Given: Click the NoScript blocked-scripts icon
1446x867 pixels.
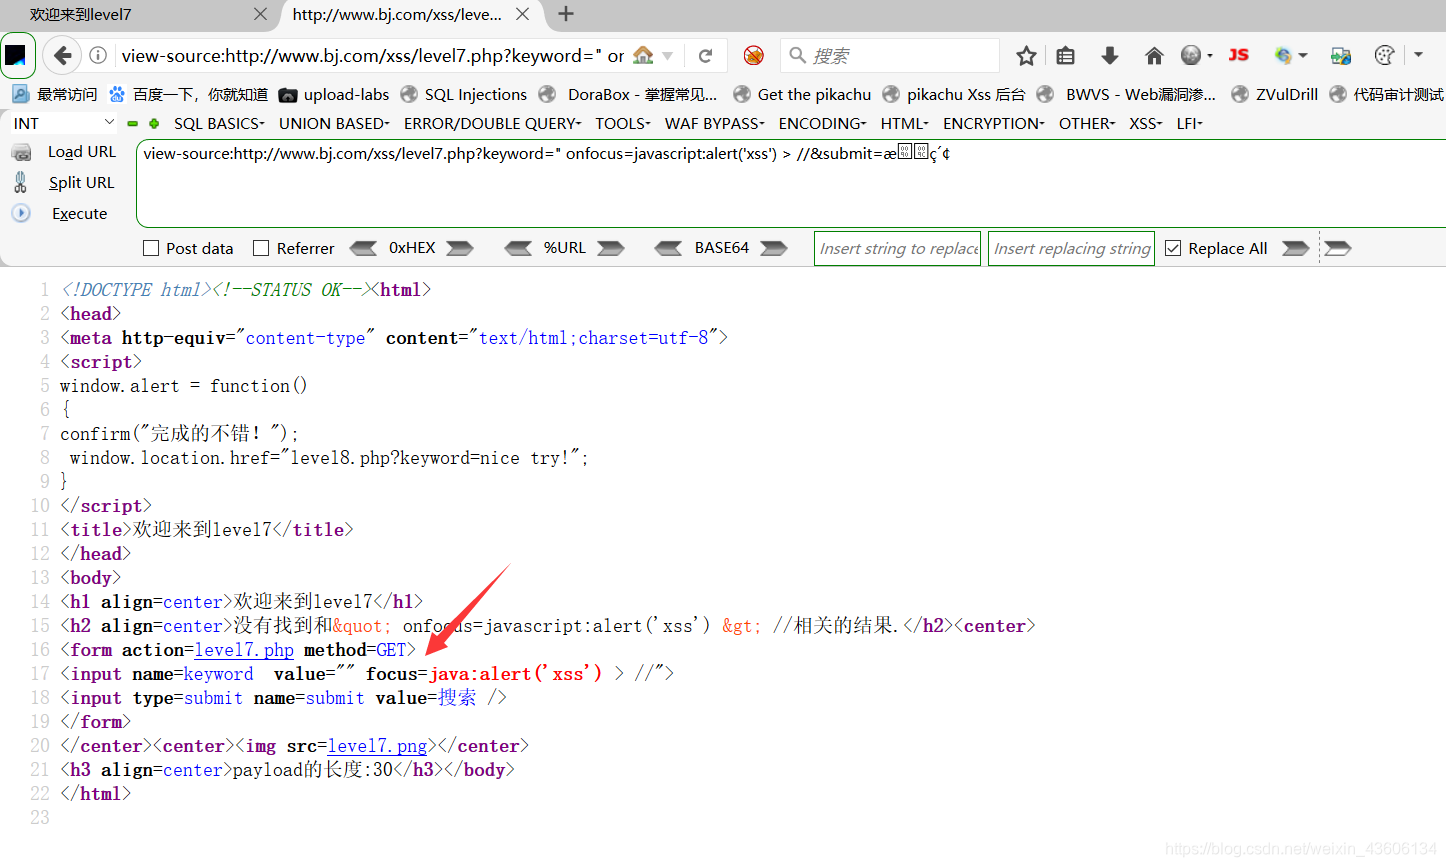Looking at the screenshot, I should [754, 55].
